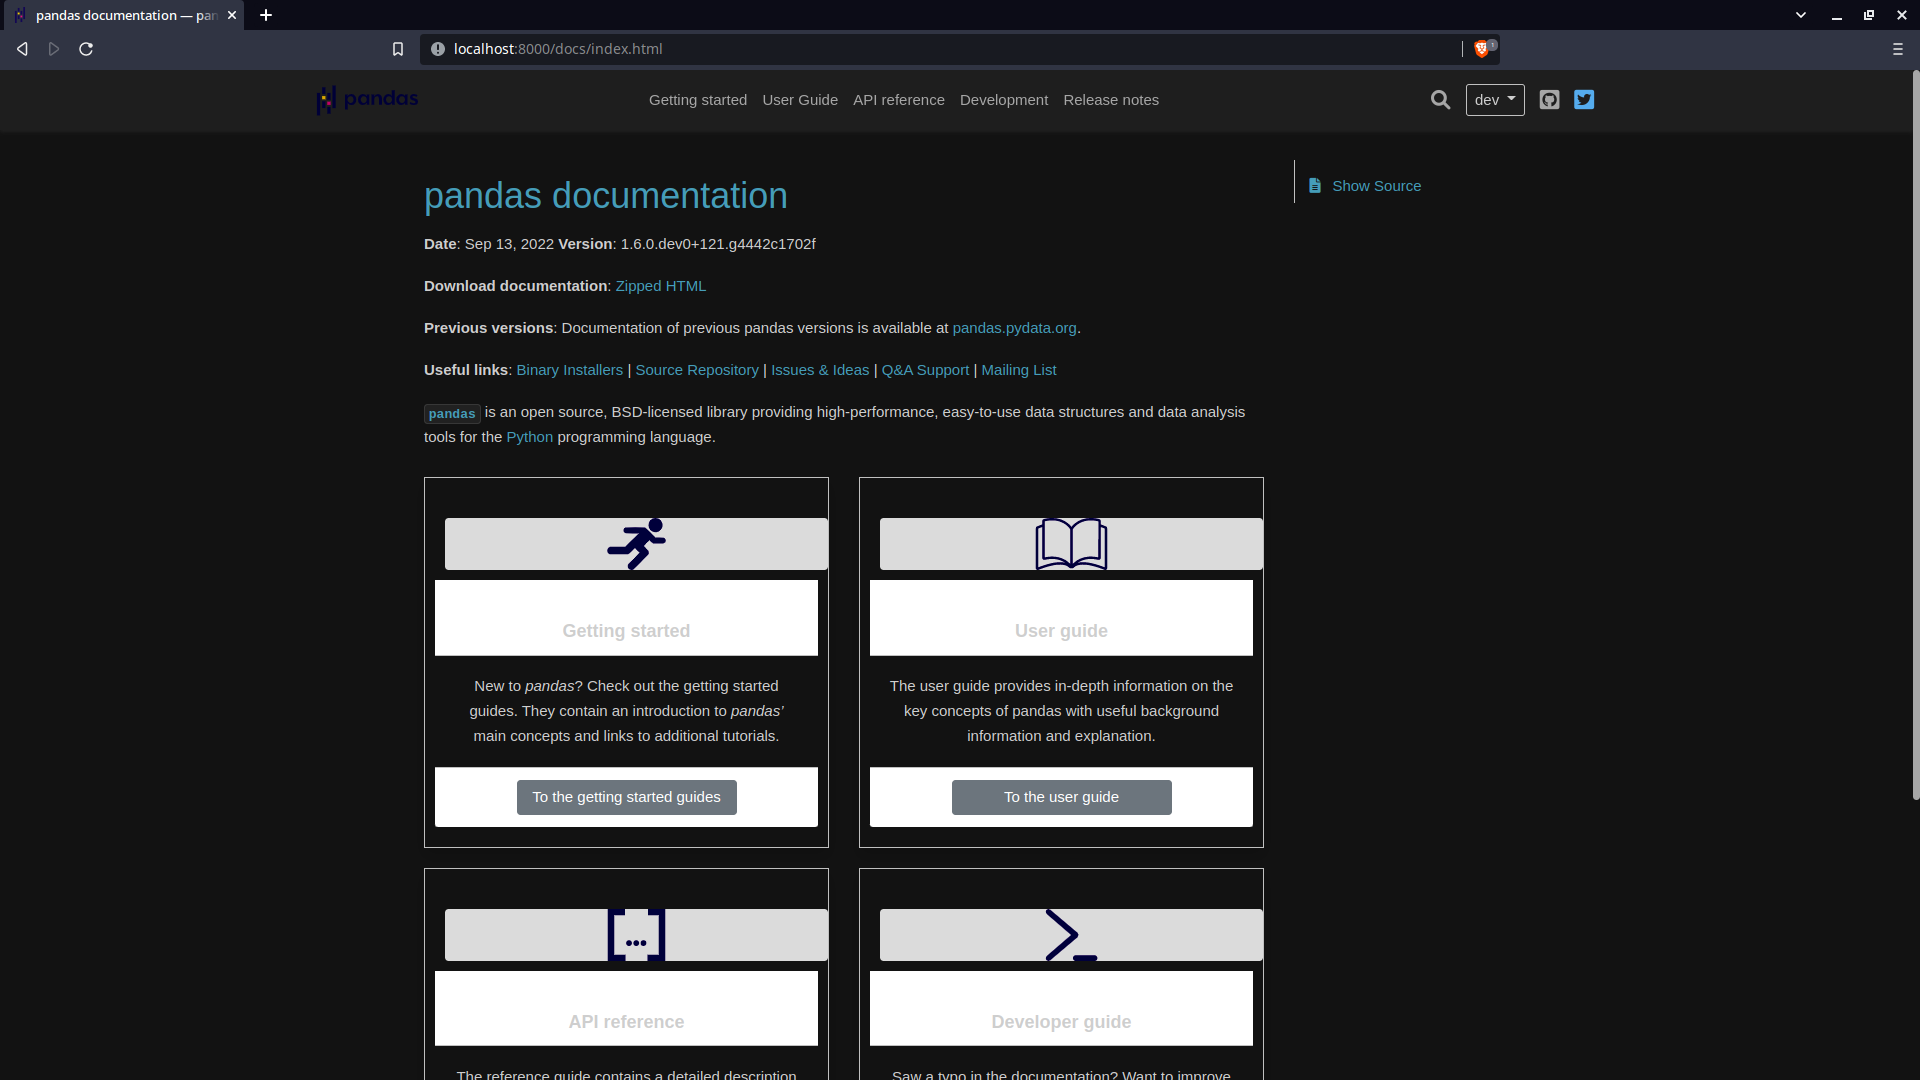This screenshot has width=1920, height=1080.
Task: Click the API reference brackets icon
Action: (x=636, y=935)
